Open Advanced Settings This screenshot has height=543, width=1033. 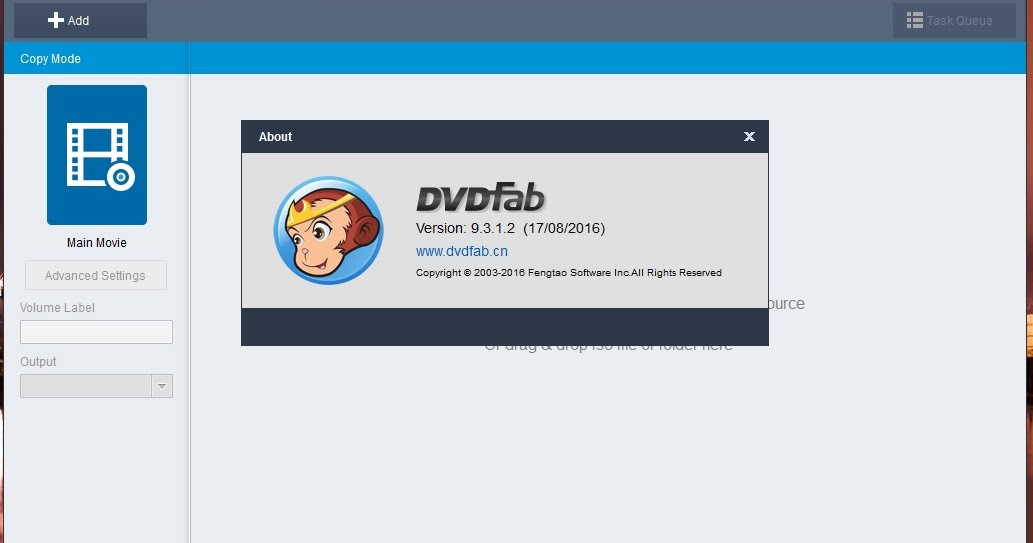pos(96,275)
